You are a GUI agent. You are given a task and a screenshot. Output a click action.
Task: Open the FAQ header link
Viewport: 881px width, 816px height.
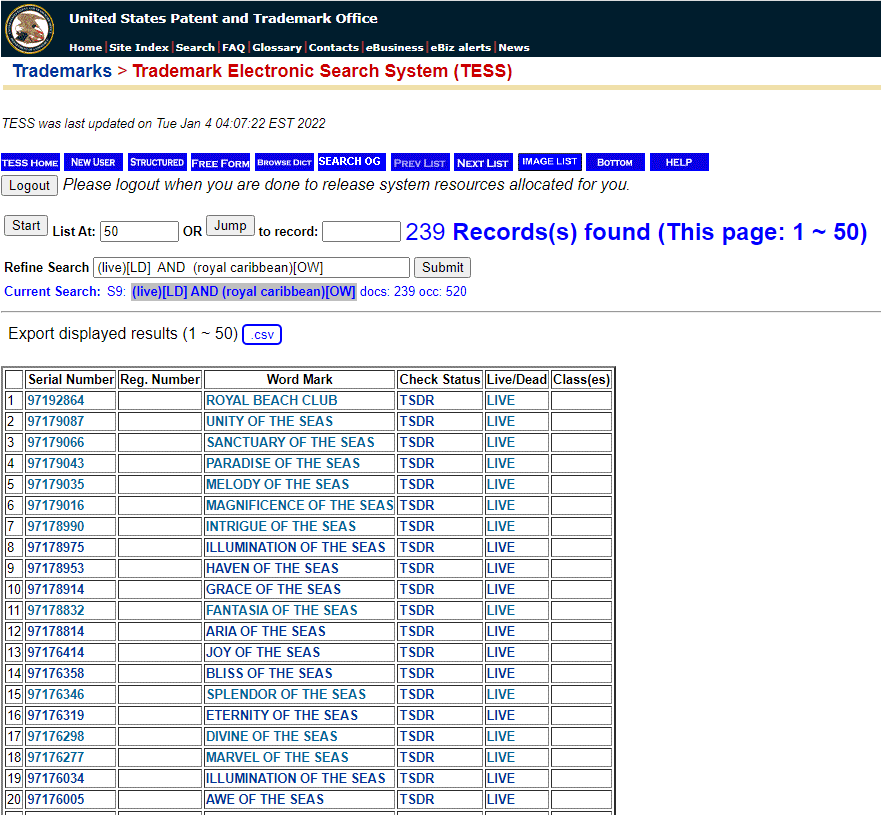[x=234, y=48]
